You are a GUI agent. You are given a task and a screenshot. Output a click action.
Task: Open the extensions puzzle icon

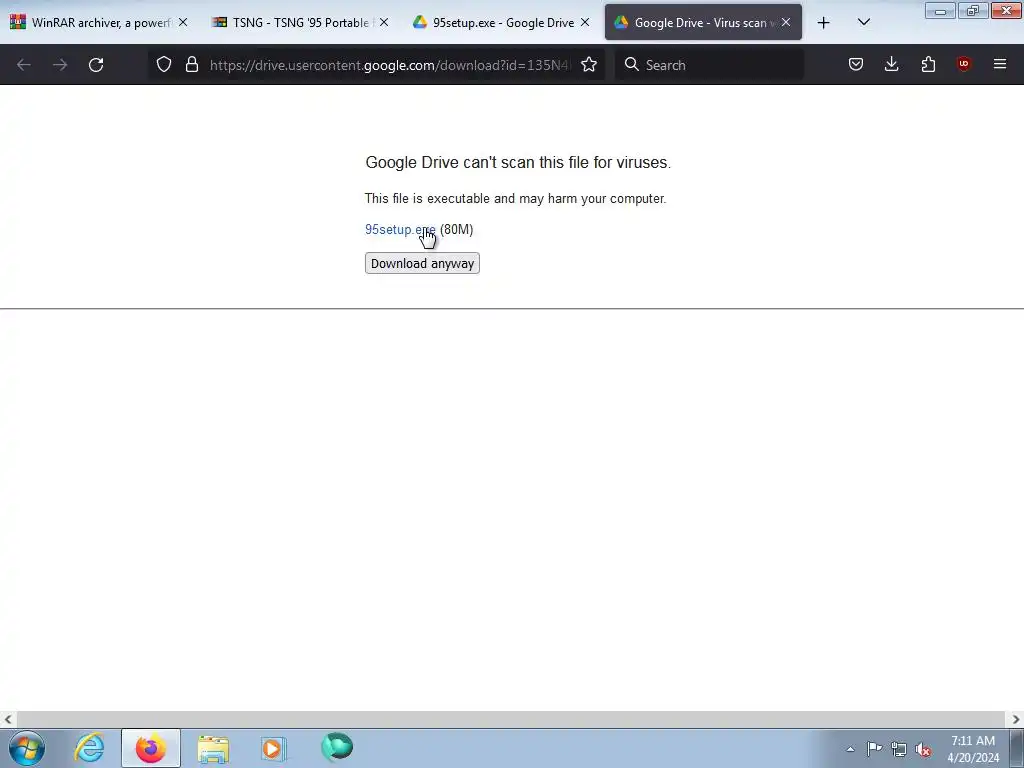pyautogui.click(x=928, y=64)
